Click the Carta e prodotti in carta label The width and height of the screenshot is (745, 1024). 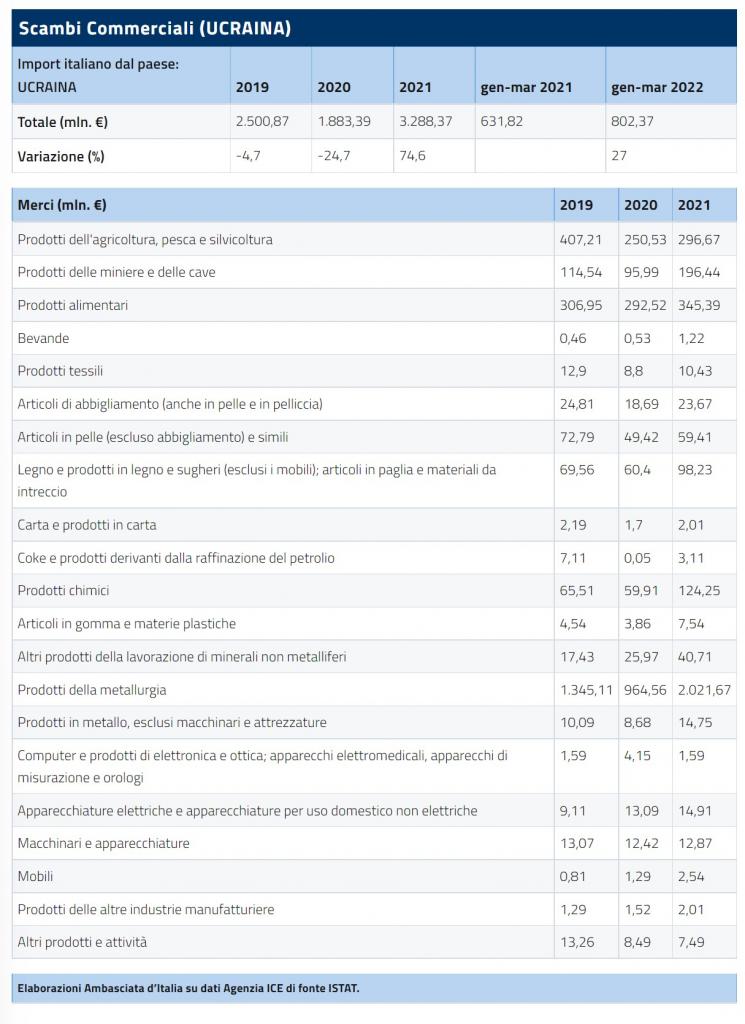(87, 525)
